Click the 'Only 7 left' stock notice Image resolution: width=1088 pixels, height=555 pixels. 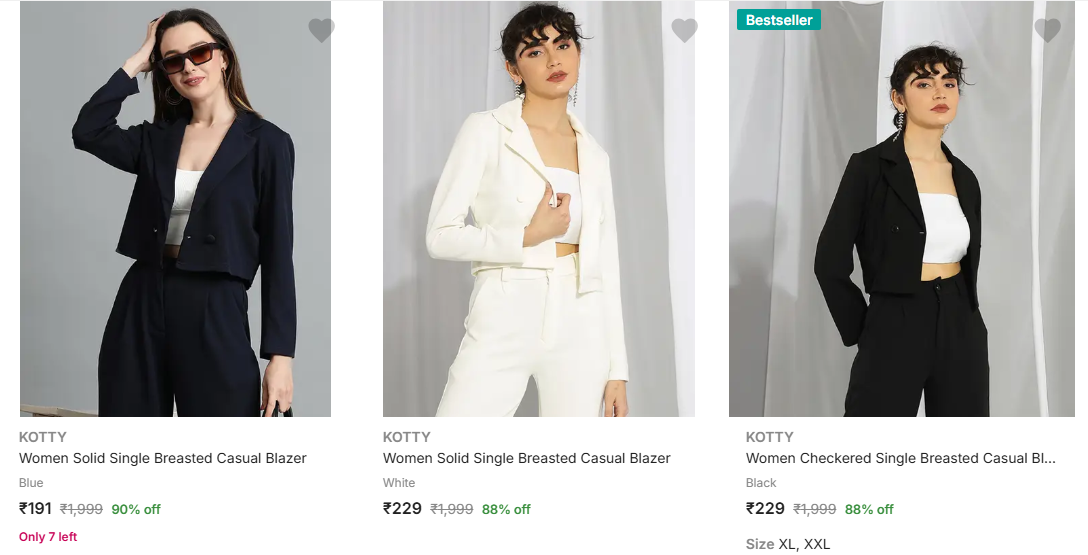tap(48, 537)
